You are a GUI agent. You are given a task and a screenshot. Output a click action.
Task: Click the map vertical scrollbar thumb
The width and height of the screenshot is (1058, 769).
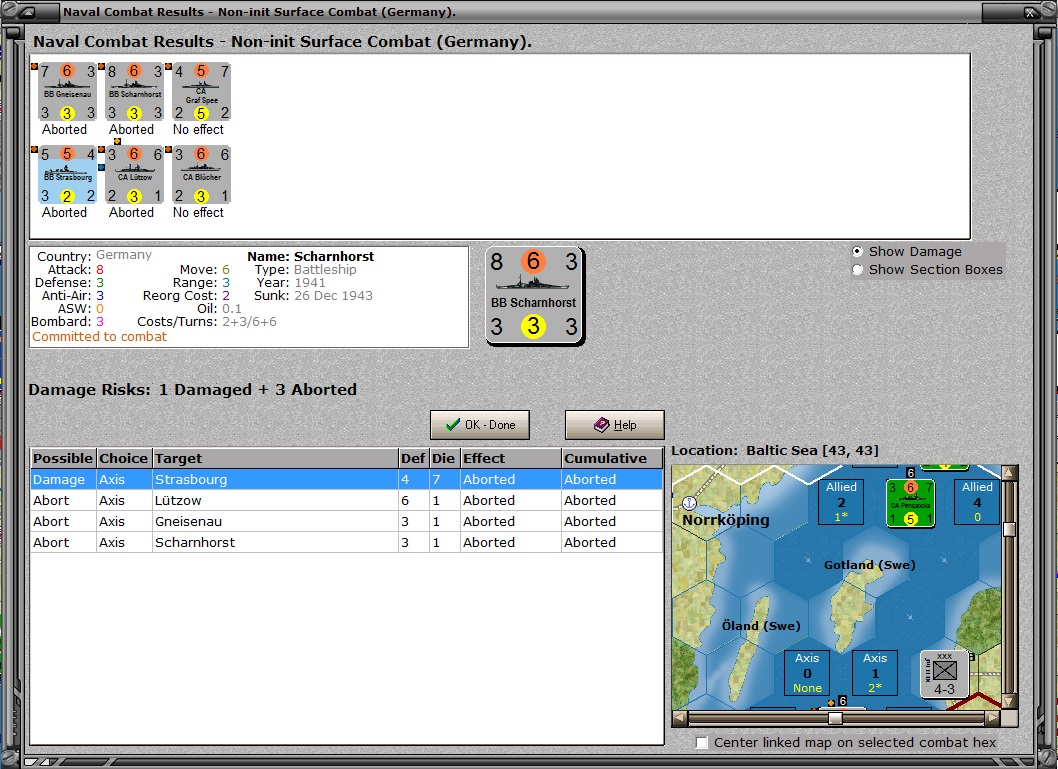tap(1009, 530)
